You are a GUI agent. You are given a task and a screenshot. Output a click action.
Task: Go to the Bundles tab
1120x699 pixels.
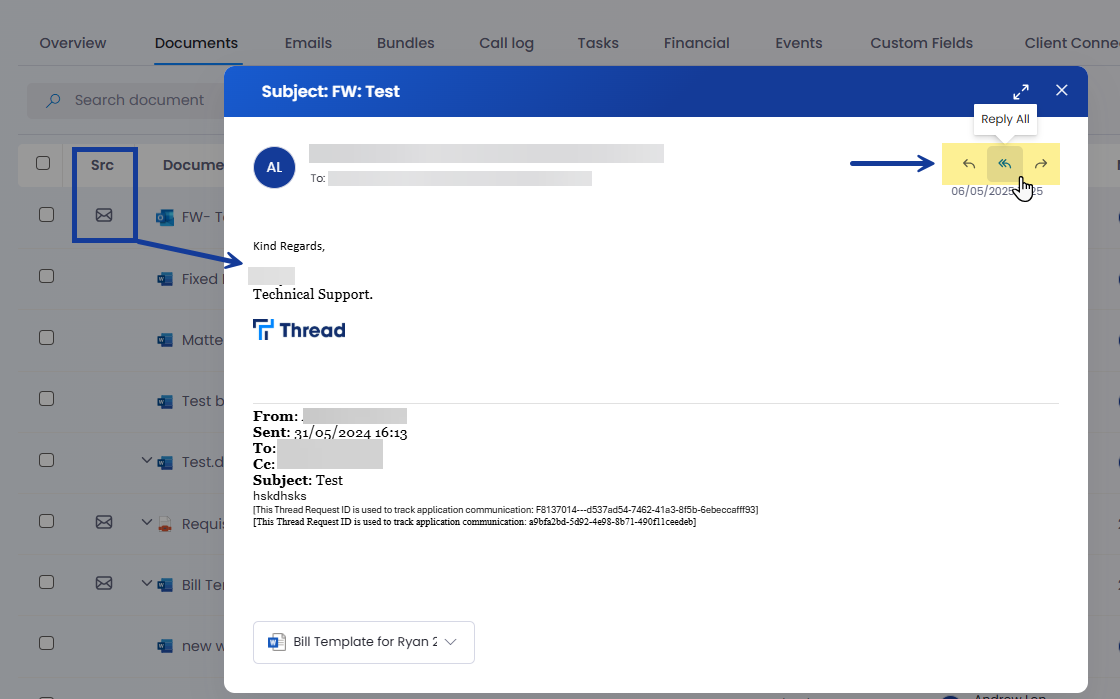click(406, 43)
